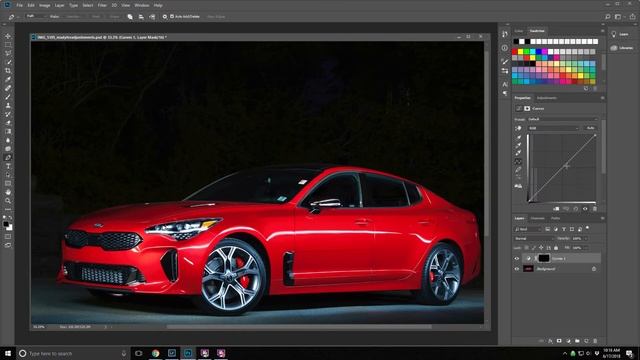
Task: Toggle lock all in Layers panel
Action: tap(556, 248)
